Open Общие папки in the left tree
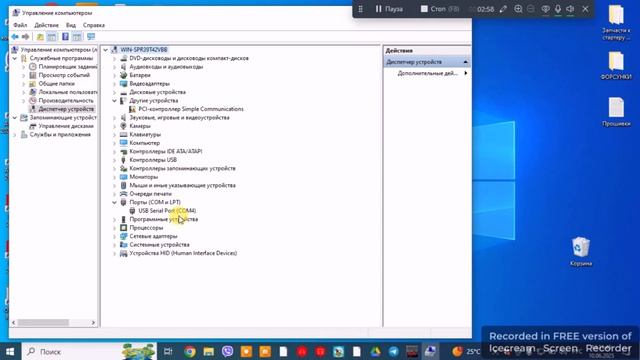This screenshot has width=640, height=360. 56,84
